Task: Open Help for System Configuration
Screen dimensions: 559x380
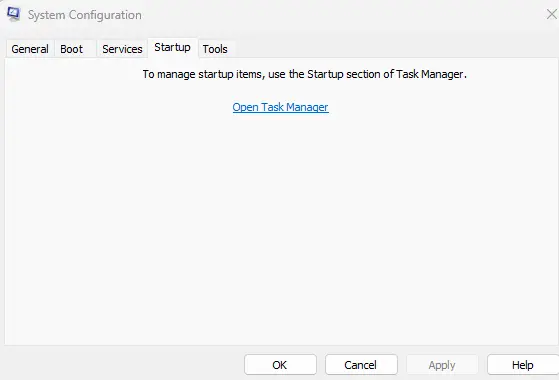Action: 523,365
